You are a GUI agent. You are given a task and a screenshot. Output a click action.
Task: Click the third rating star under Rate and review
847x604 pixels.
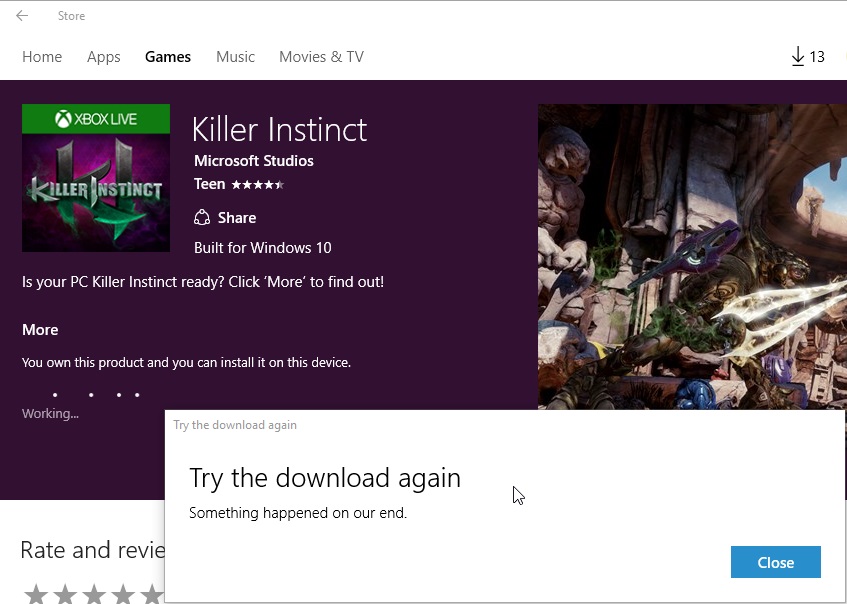(x=95, y=594)
